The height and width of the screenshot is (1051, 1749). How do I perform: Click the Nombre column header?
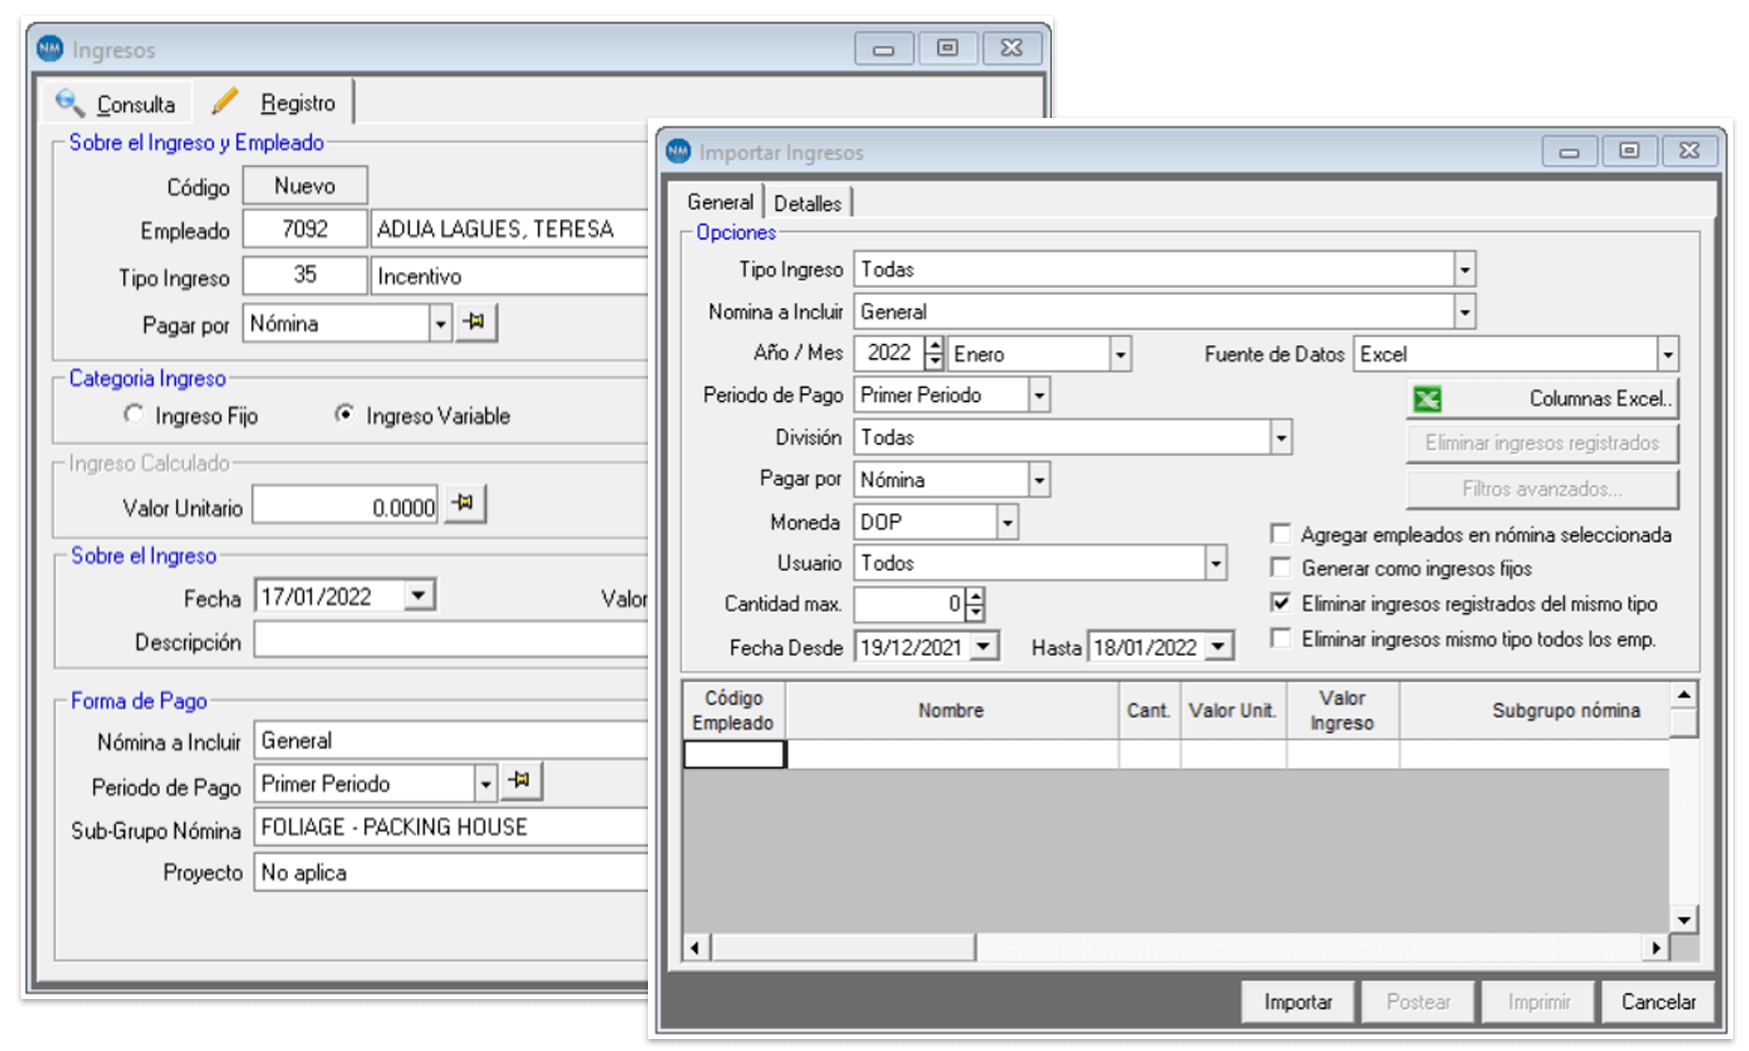pyautogui.click(x=951, y=710)
